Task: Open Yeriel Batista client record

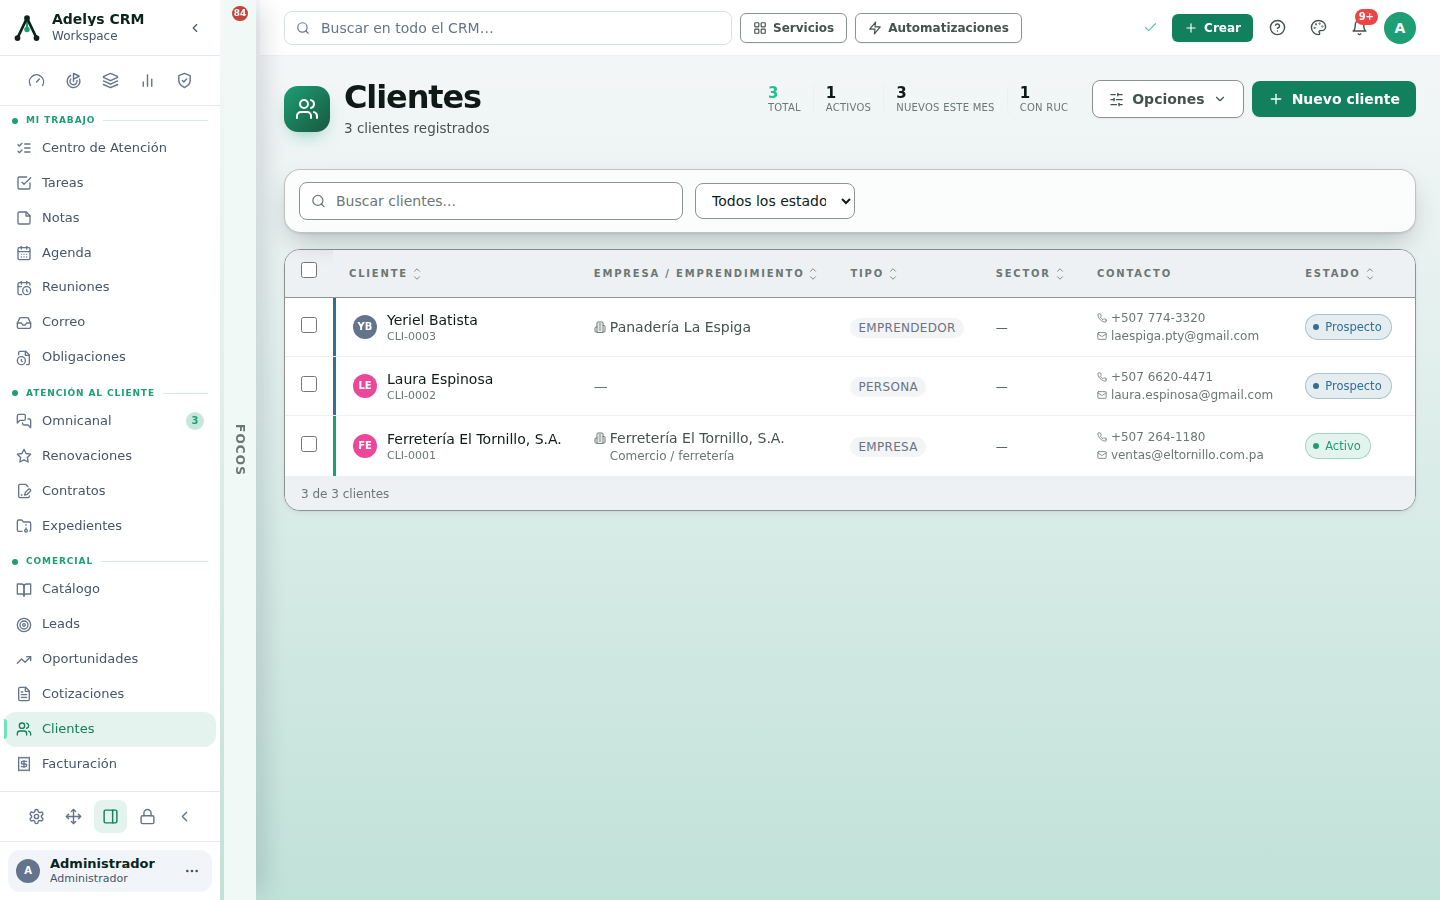Action: coord(432,320)
